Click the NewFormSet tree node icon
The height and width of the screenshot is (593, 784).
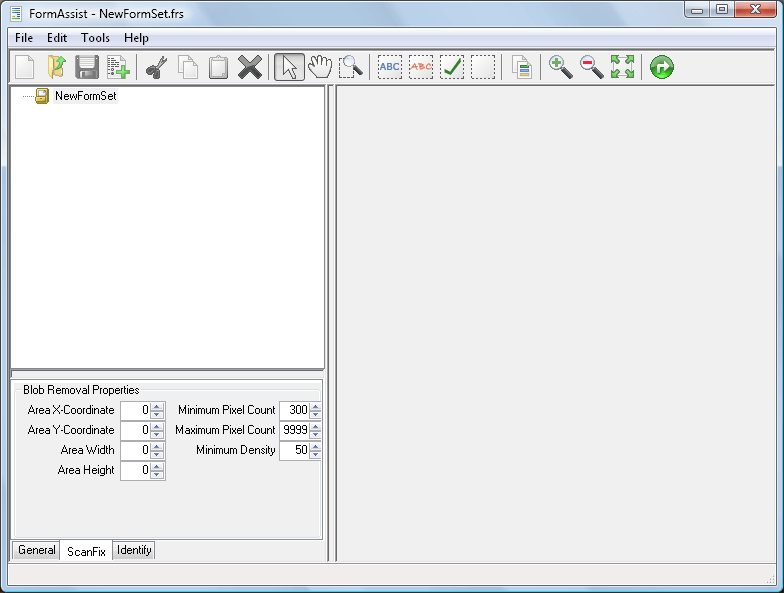(x=42, y=96)
